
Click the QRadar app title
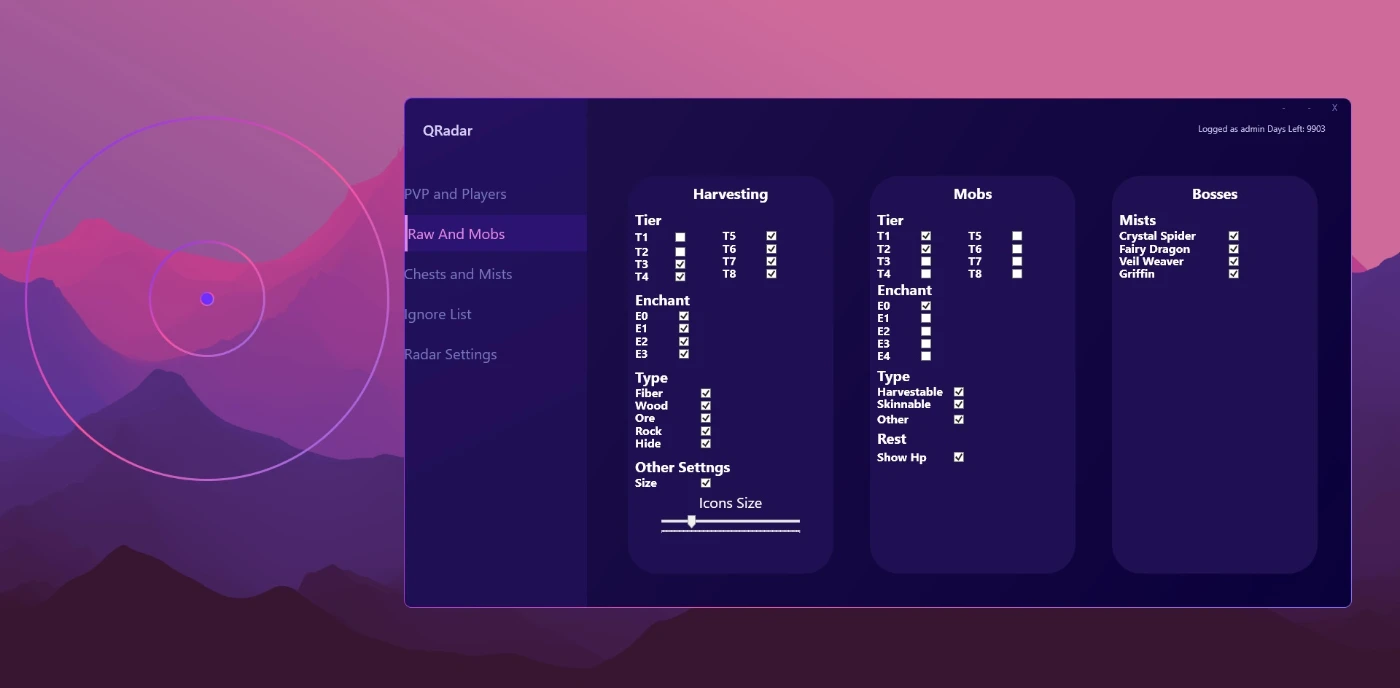pyautogui.click(x=447, y=131)
